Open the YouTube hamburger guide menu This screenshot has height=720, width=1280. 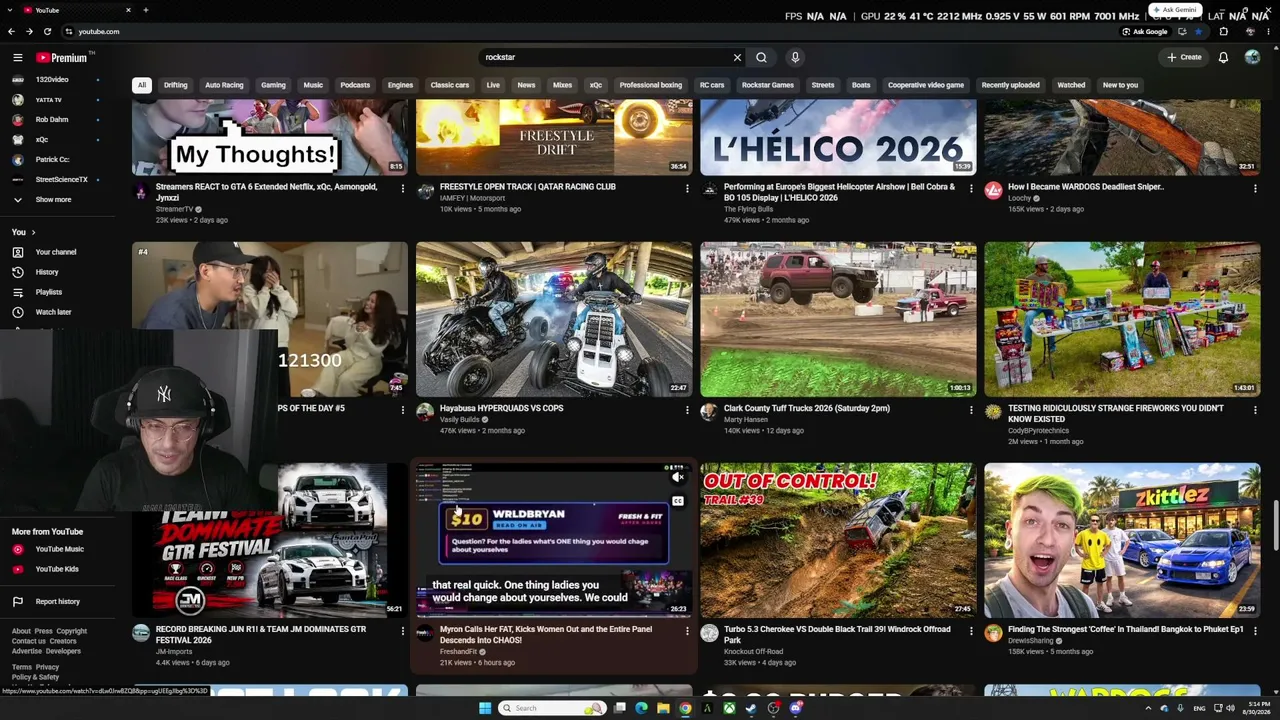[x=17, y=58]
